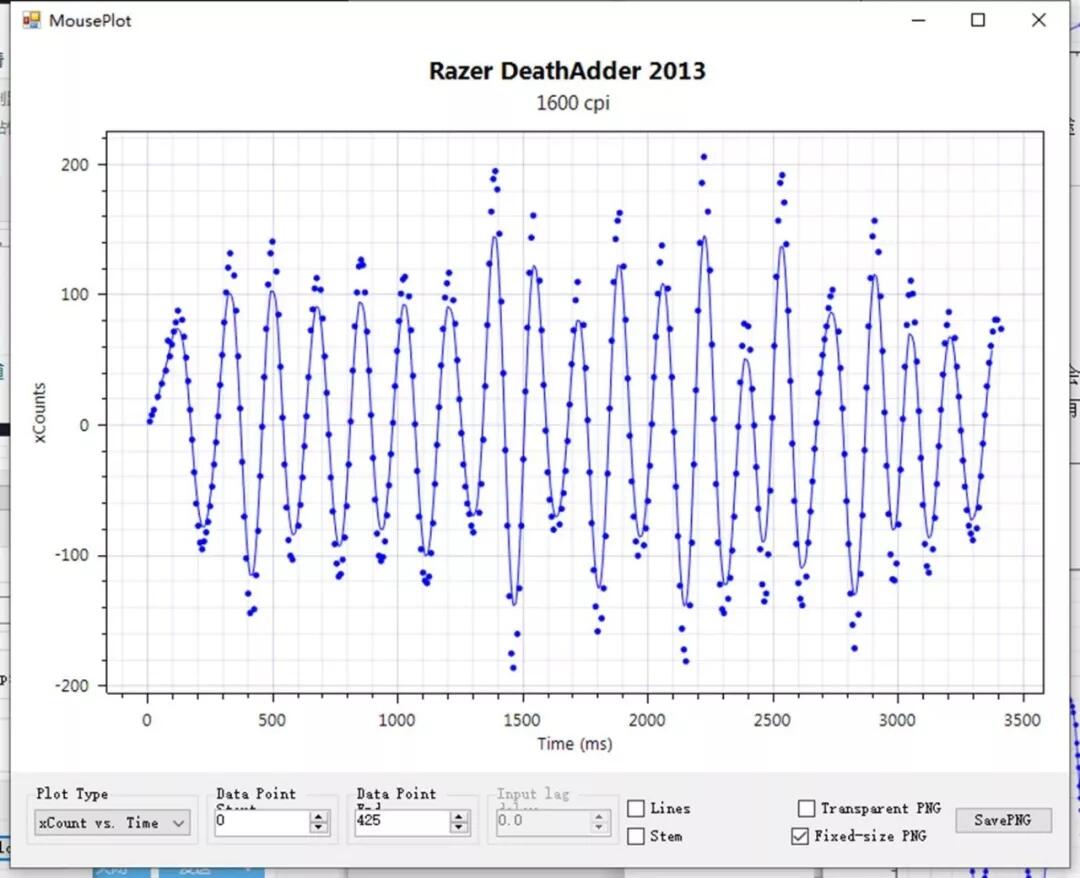
Task: Check the Transparent PNG option
Action: click(x=807, y=808)
